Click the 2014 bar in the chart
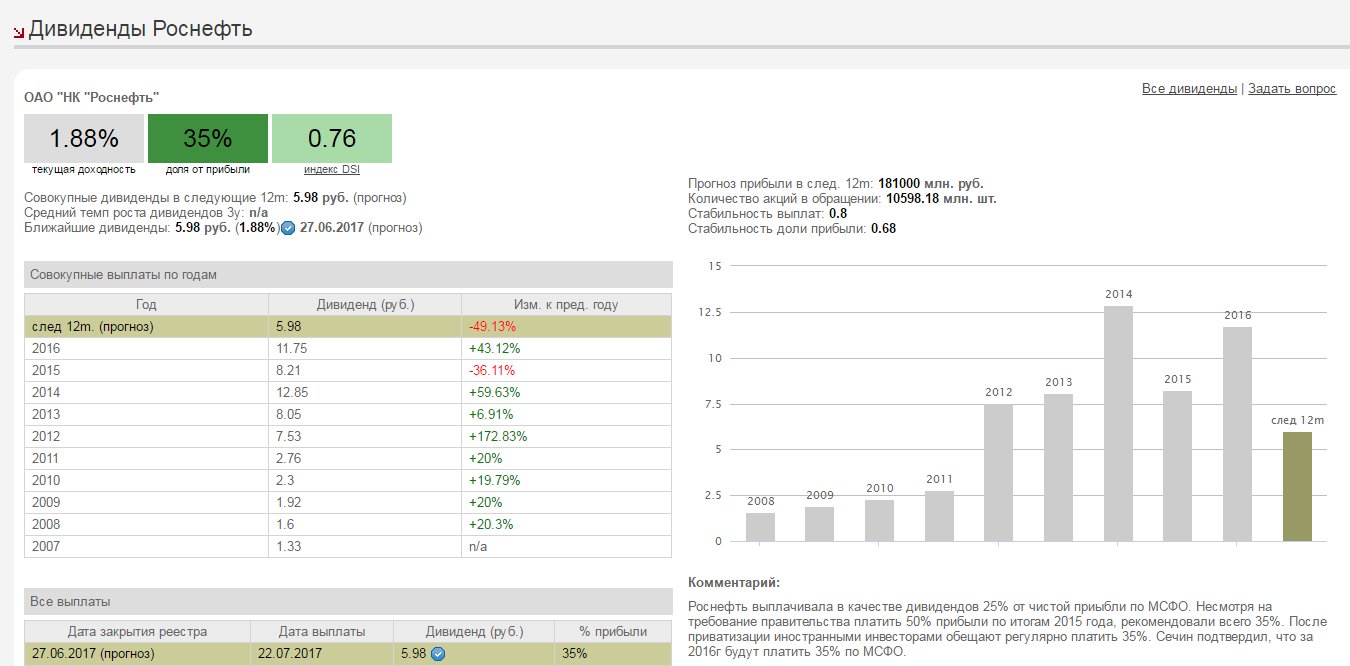The image size is (1350, 666). pyautogui.click(x=1119, y=424)
